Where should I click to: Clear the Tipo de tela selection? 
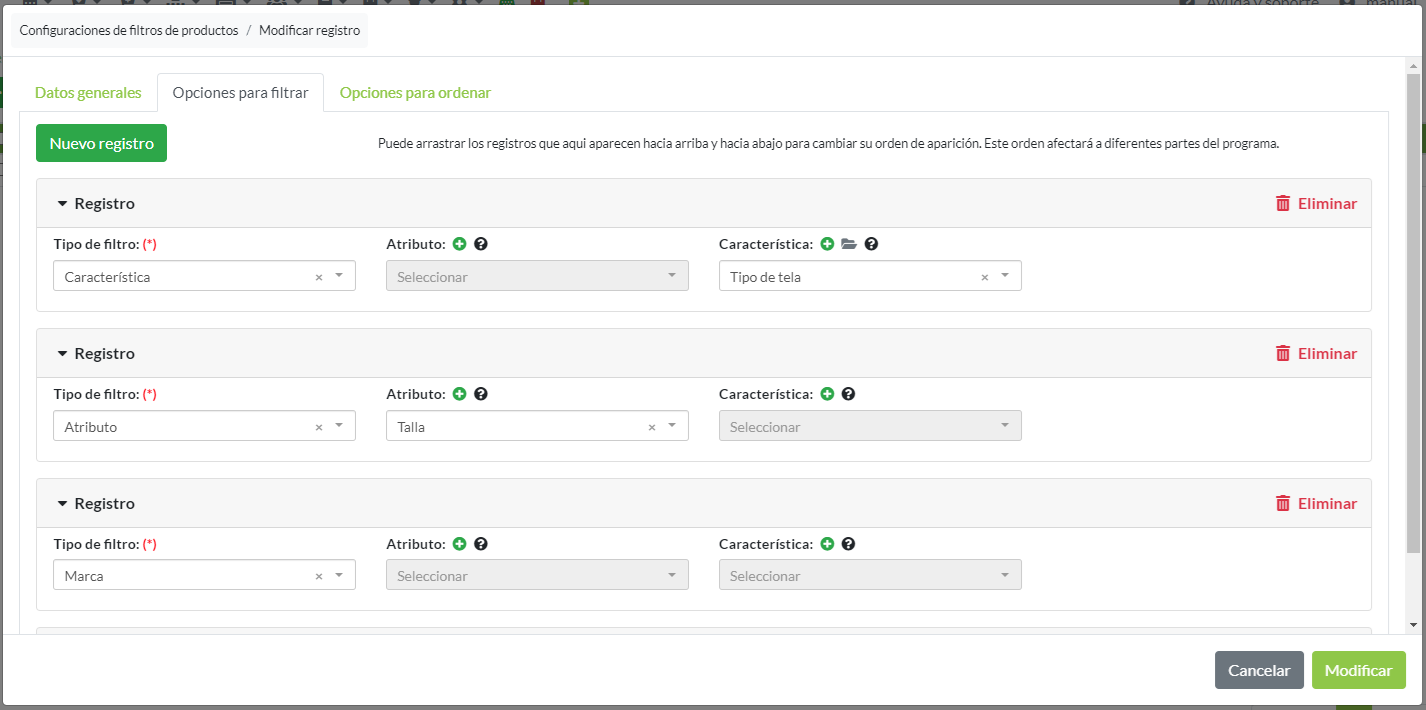984,277
